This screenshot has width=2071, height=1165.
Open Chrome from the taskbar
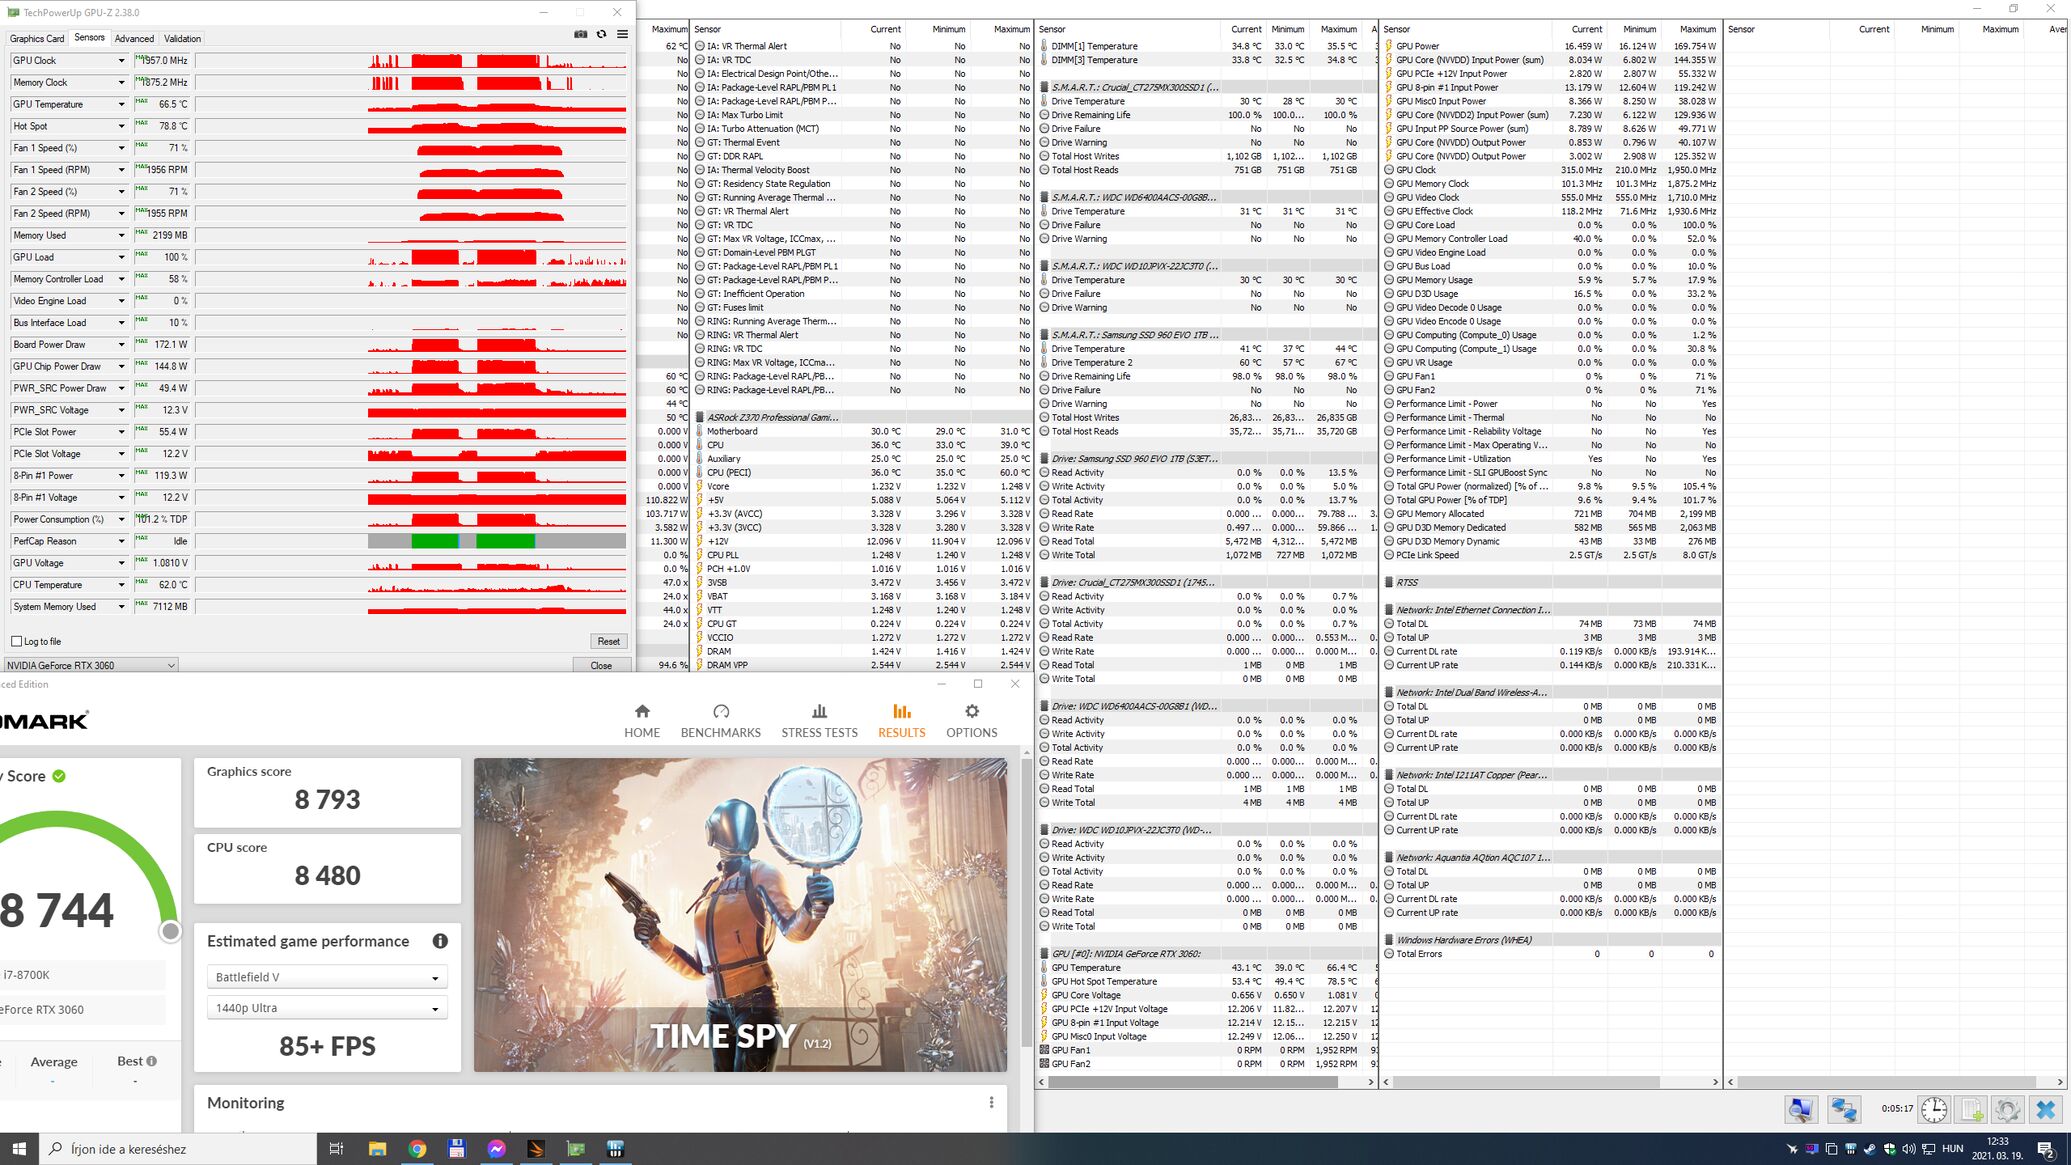pyautogui.click(x=417, y=1149)
